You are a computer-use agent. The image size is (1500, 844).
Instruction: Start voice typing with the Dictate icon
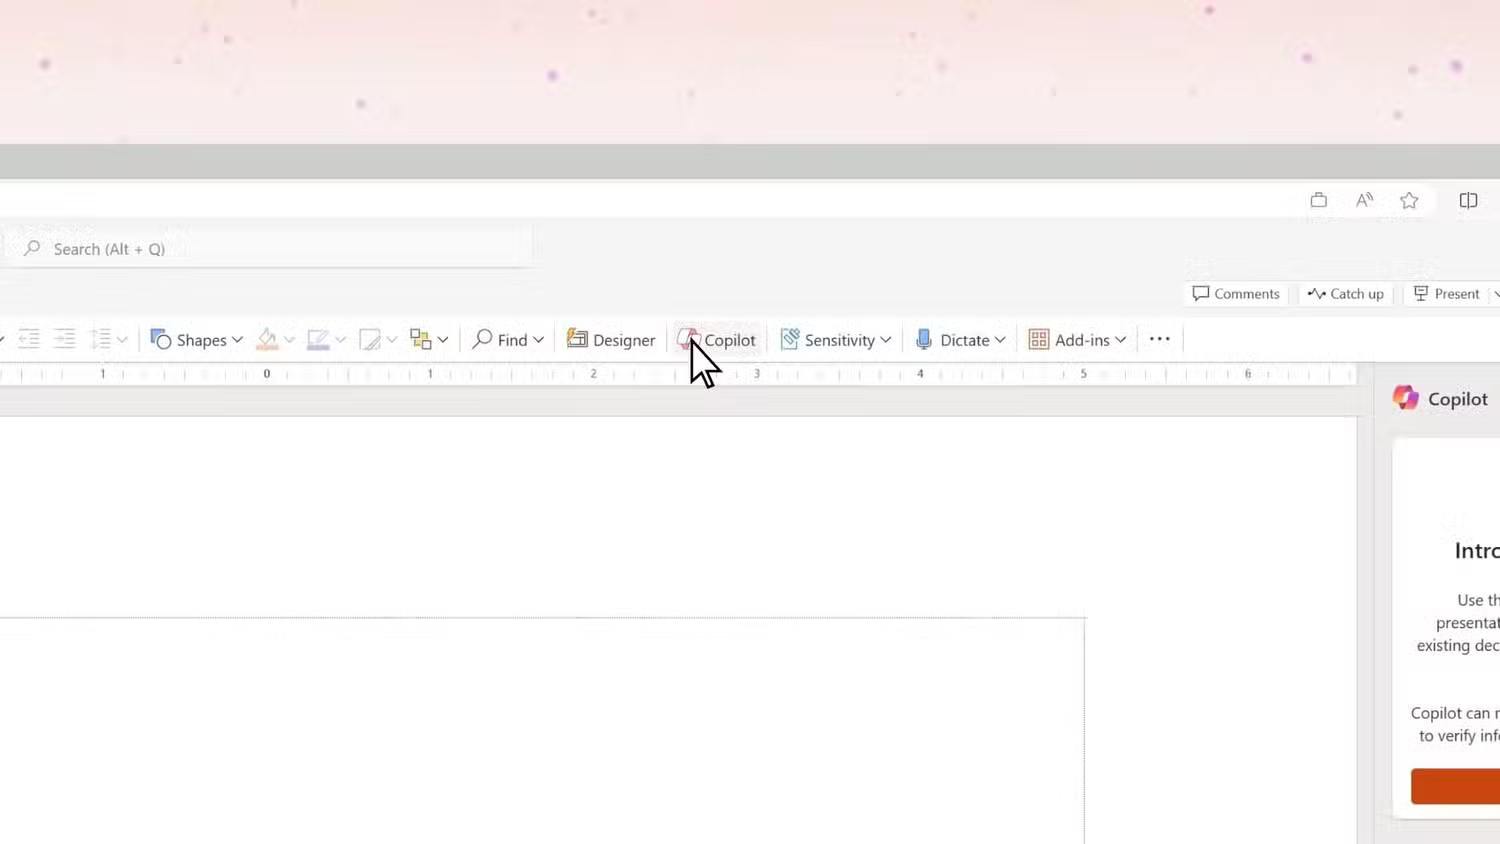(924, 340)
